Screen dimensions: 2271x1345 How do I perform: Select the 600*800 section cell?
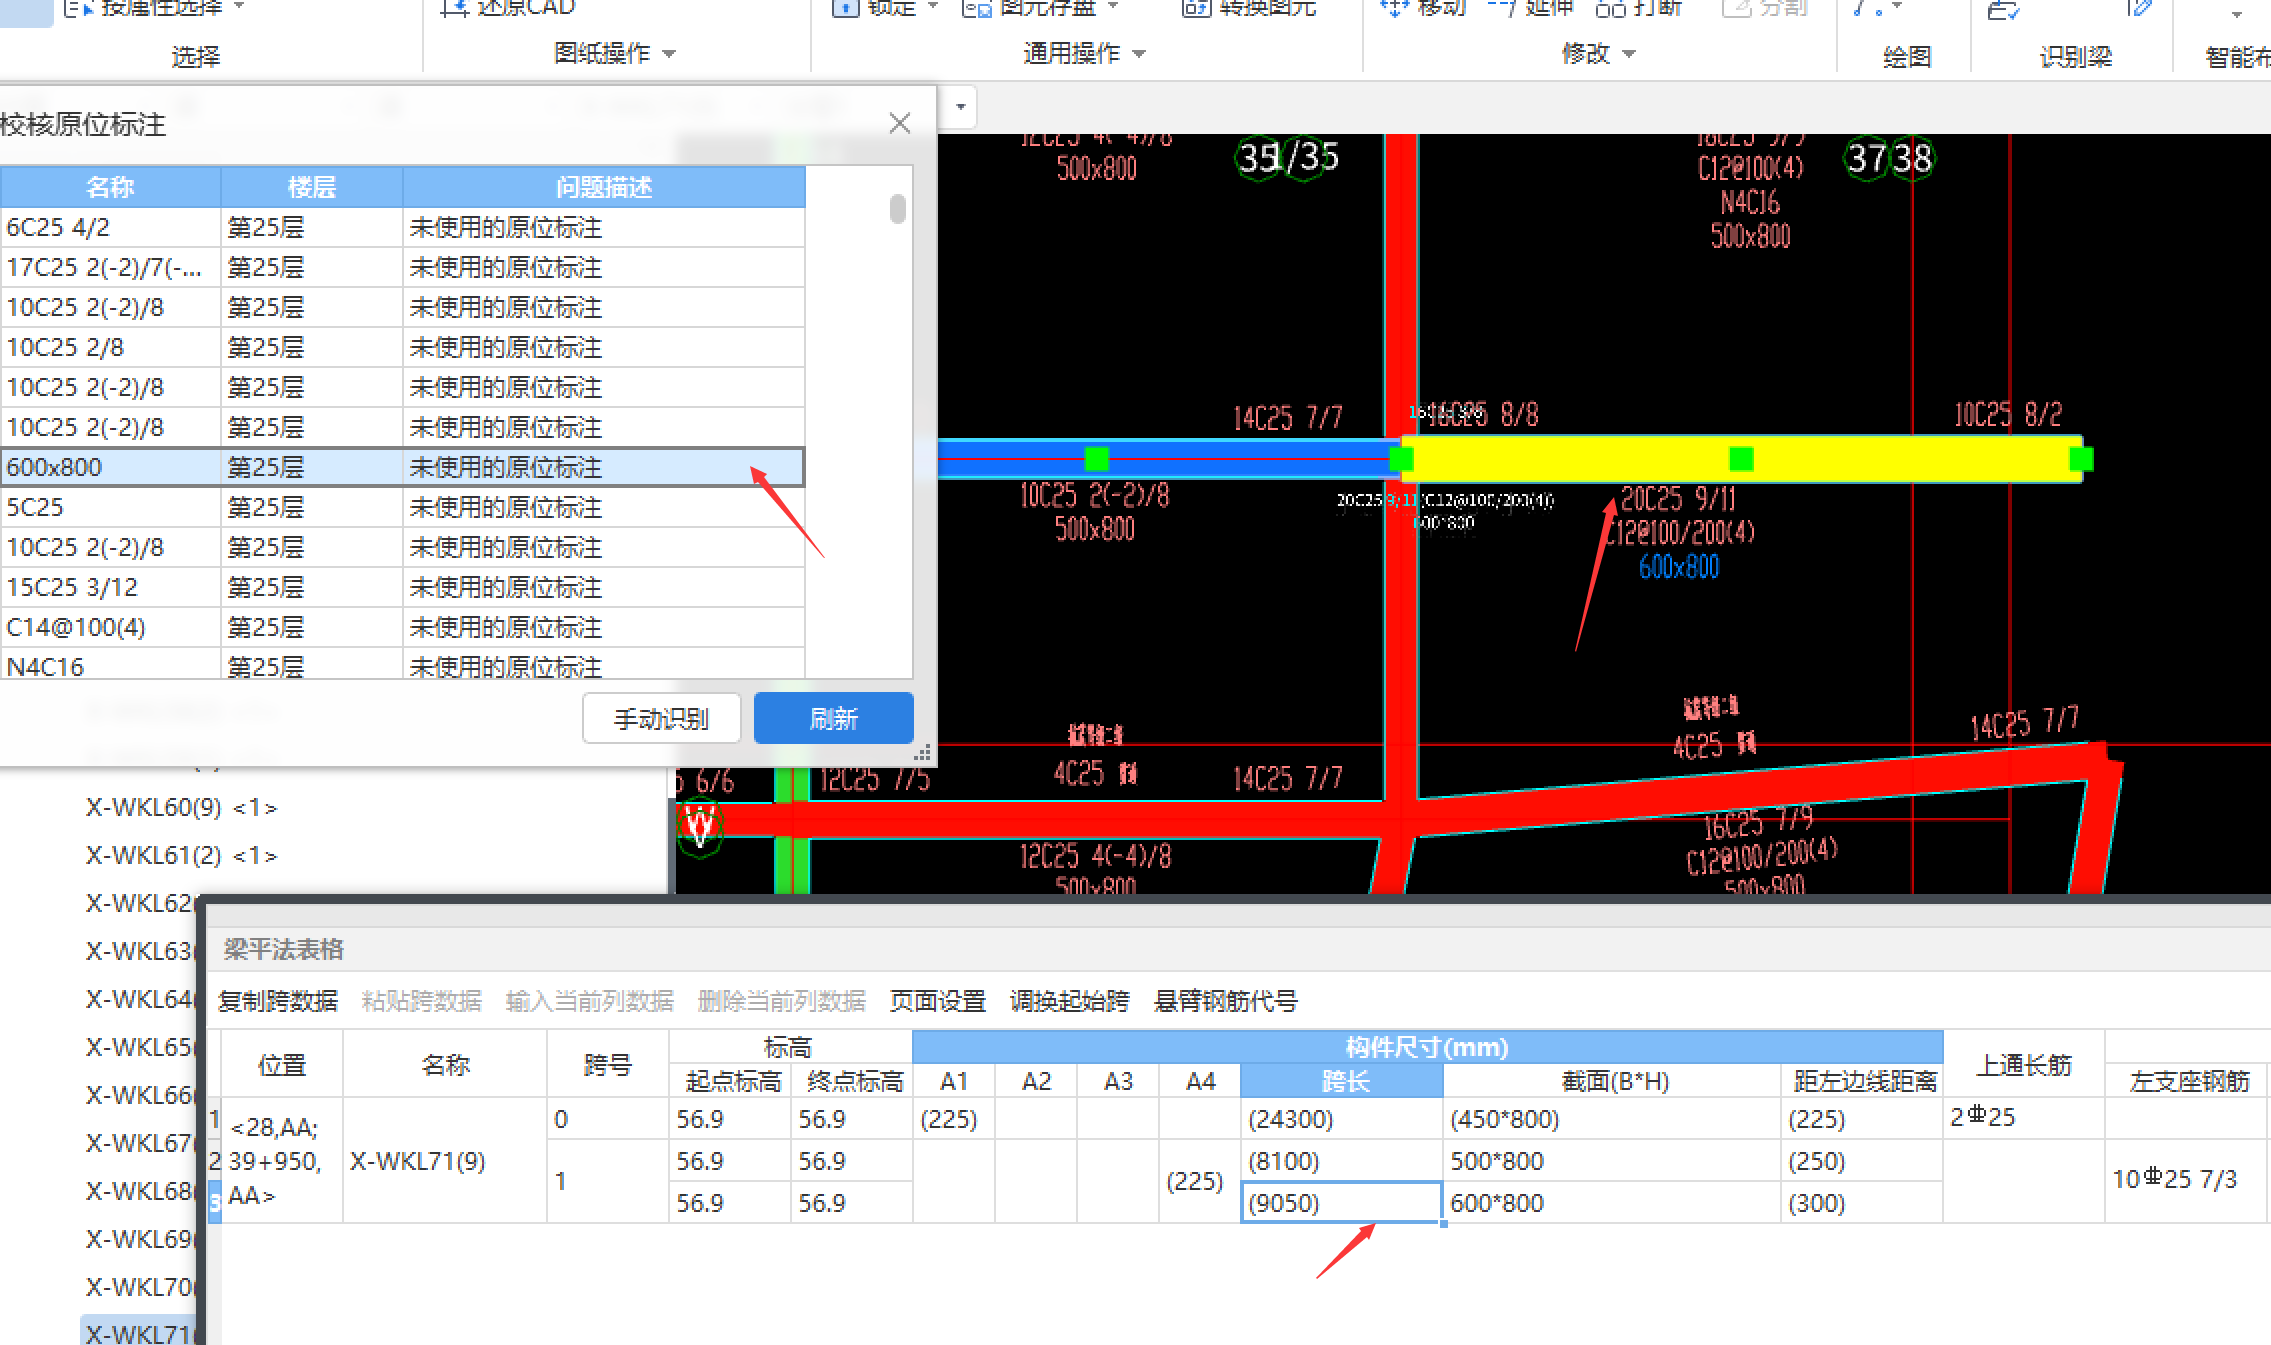coord(1612,1202)
